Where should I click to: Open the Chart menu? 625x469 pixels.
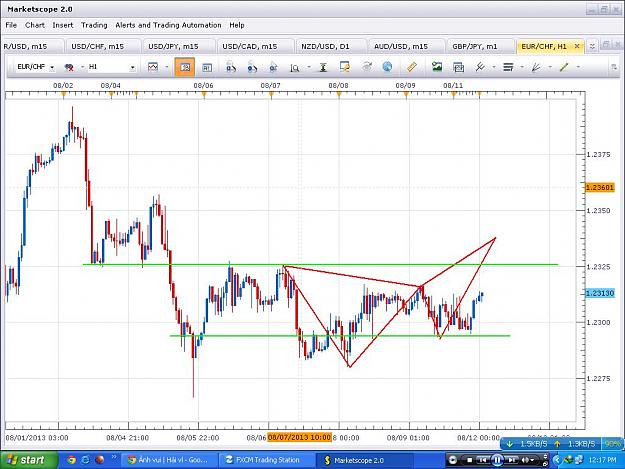point(35,25)
